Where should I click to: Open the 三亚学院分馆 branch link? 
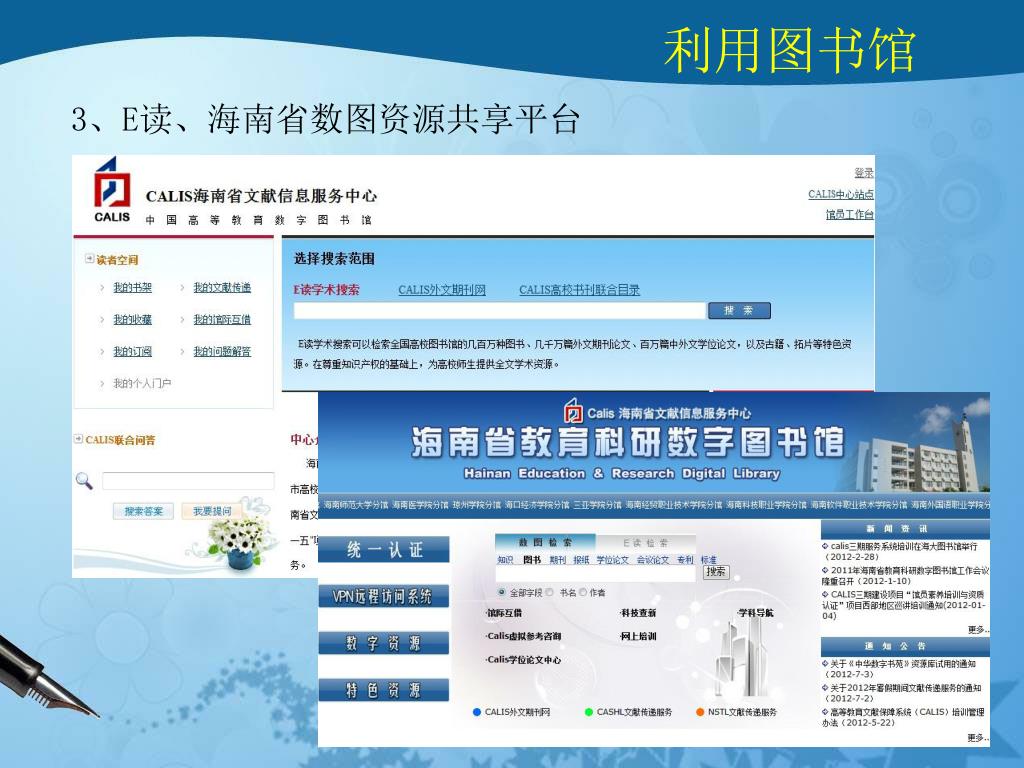coord(598,505)
